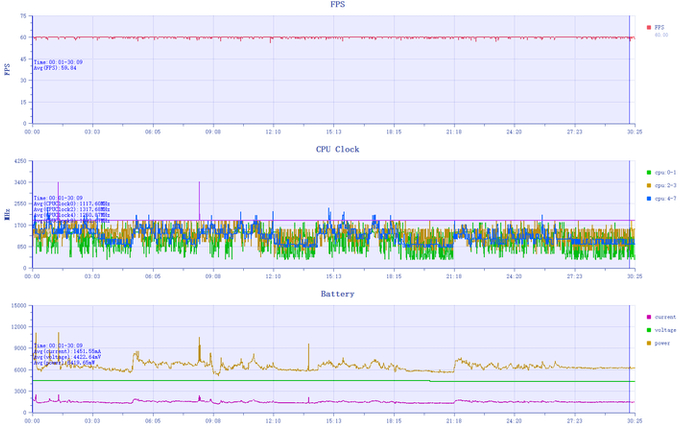Click the 09:08 time label under Battery chart

pos(213,421)
